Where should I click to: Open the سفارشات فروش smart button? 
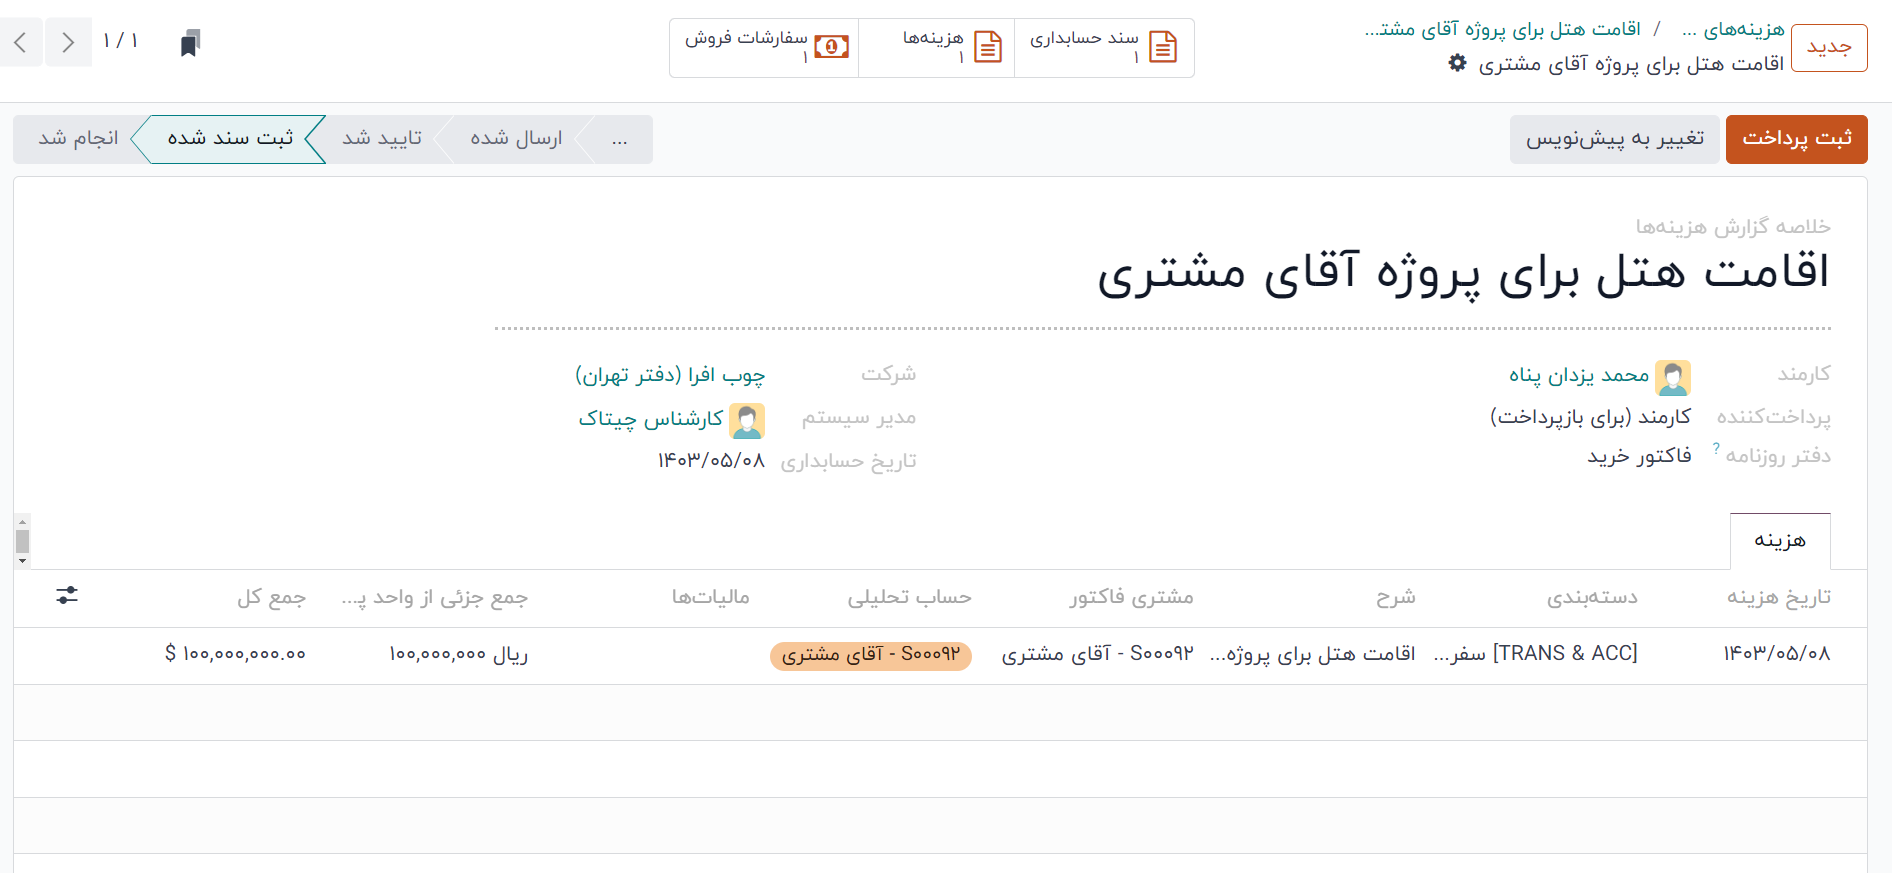[x=764, y=47]
